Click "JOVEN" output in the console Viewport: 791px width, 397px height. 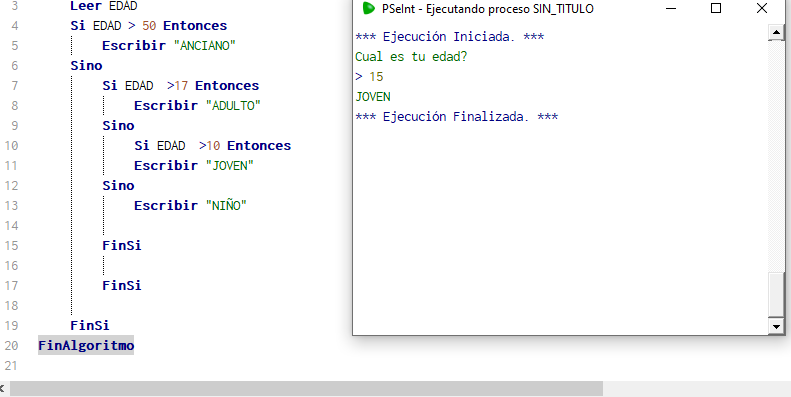(373, 96)
